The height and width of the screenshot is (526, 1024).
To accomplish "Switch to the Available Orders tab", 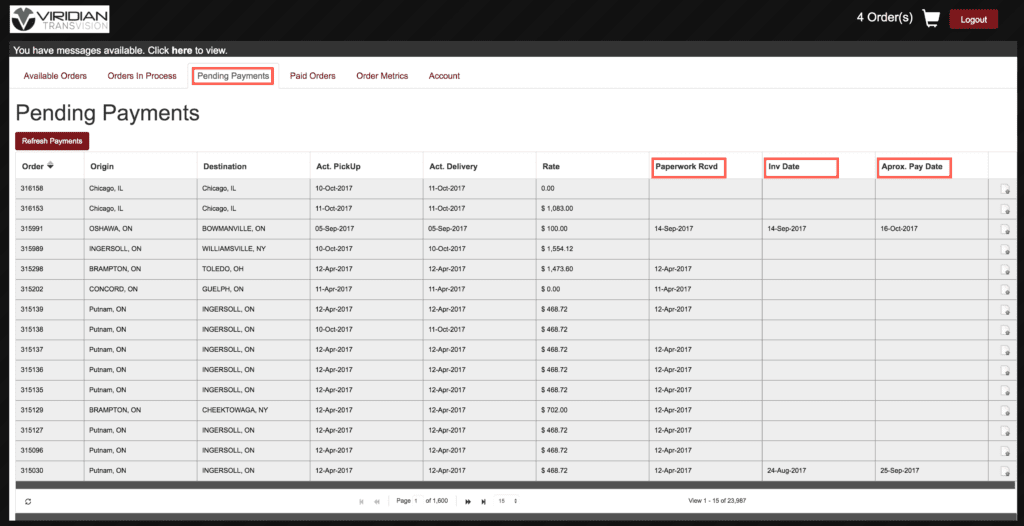I will pyautogui.click(x=55, y=76).
